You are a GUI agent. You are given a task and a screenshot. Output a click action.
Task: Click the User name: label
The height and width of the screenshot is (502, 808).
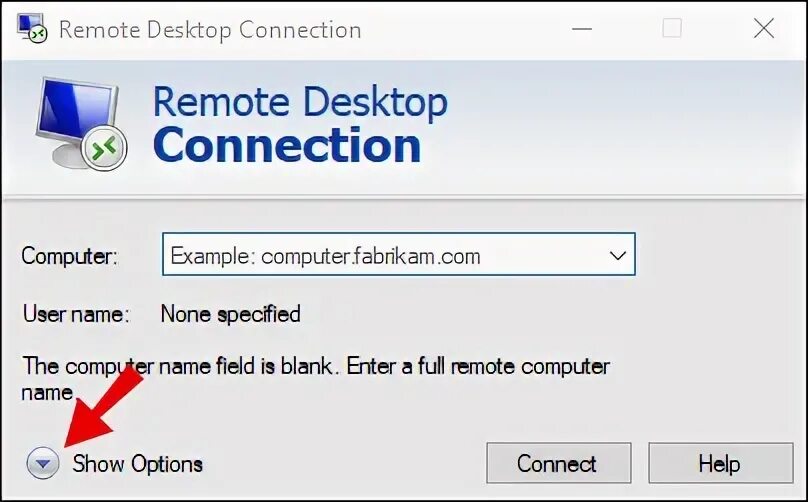tap(76, 314)
